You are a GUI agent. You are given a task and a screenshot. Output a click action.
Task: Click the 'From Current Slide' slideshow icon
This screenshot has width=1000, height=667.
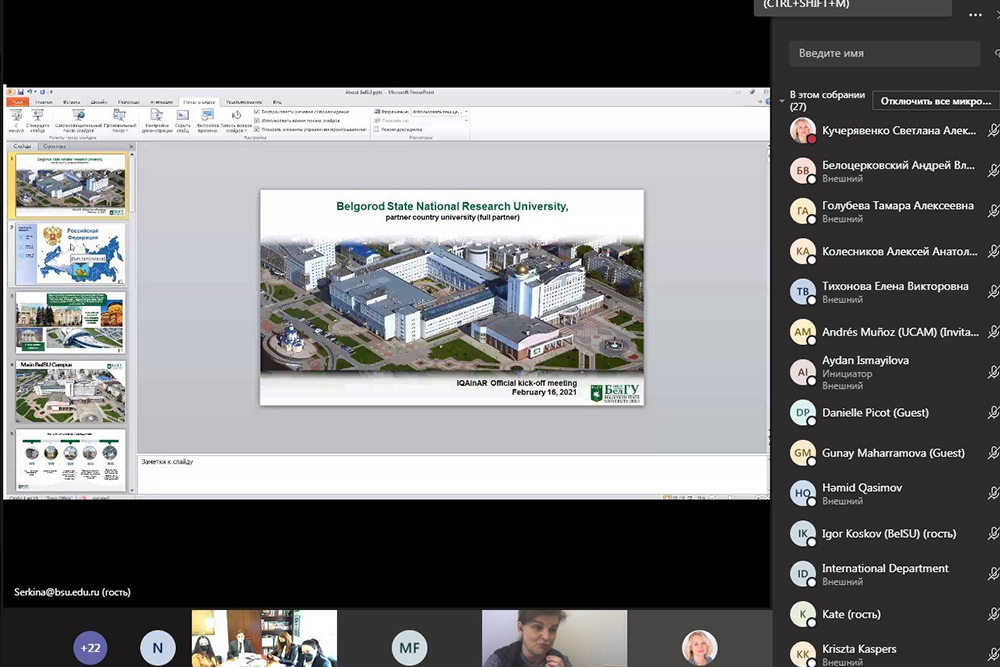pyautogui.click(x=38, y=117)
